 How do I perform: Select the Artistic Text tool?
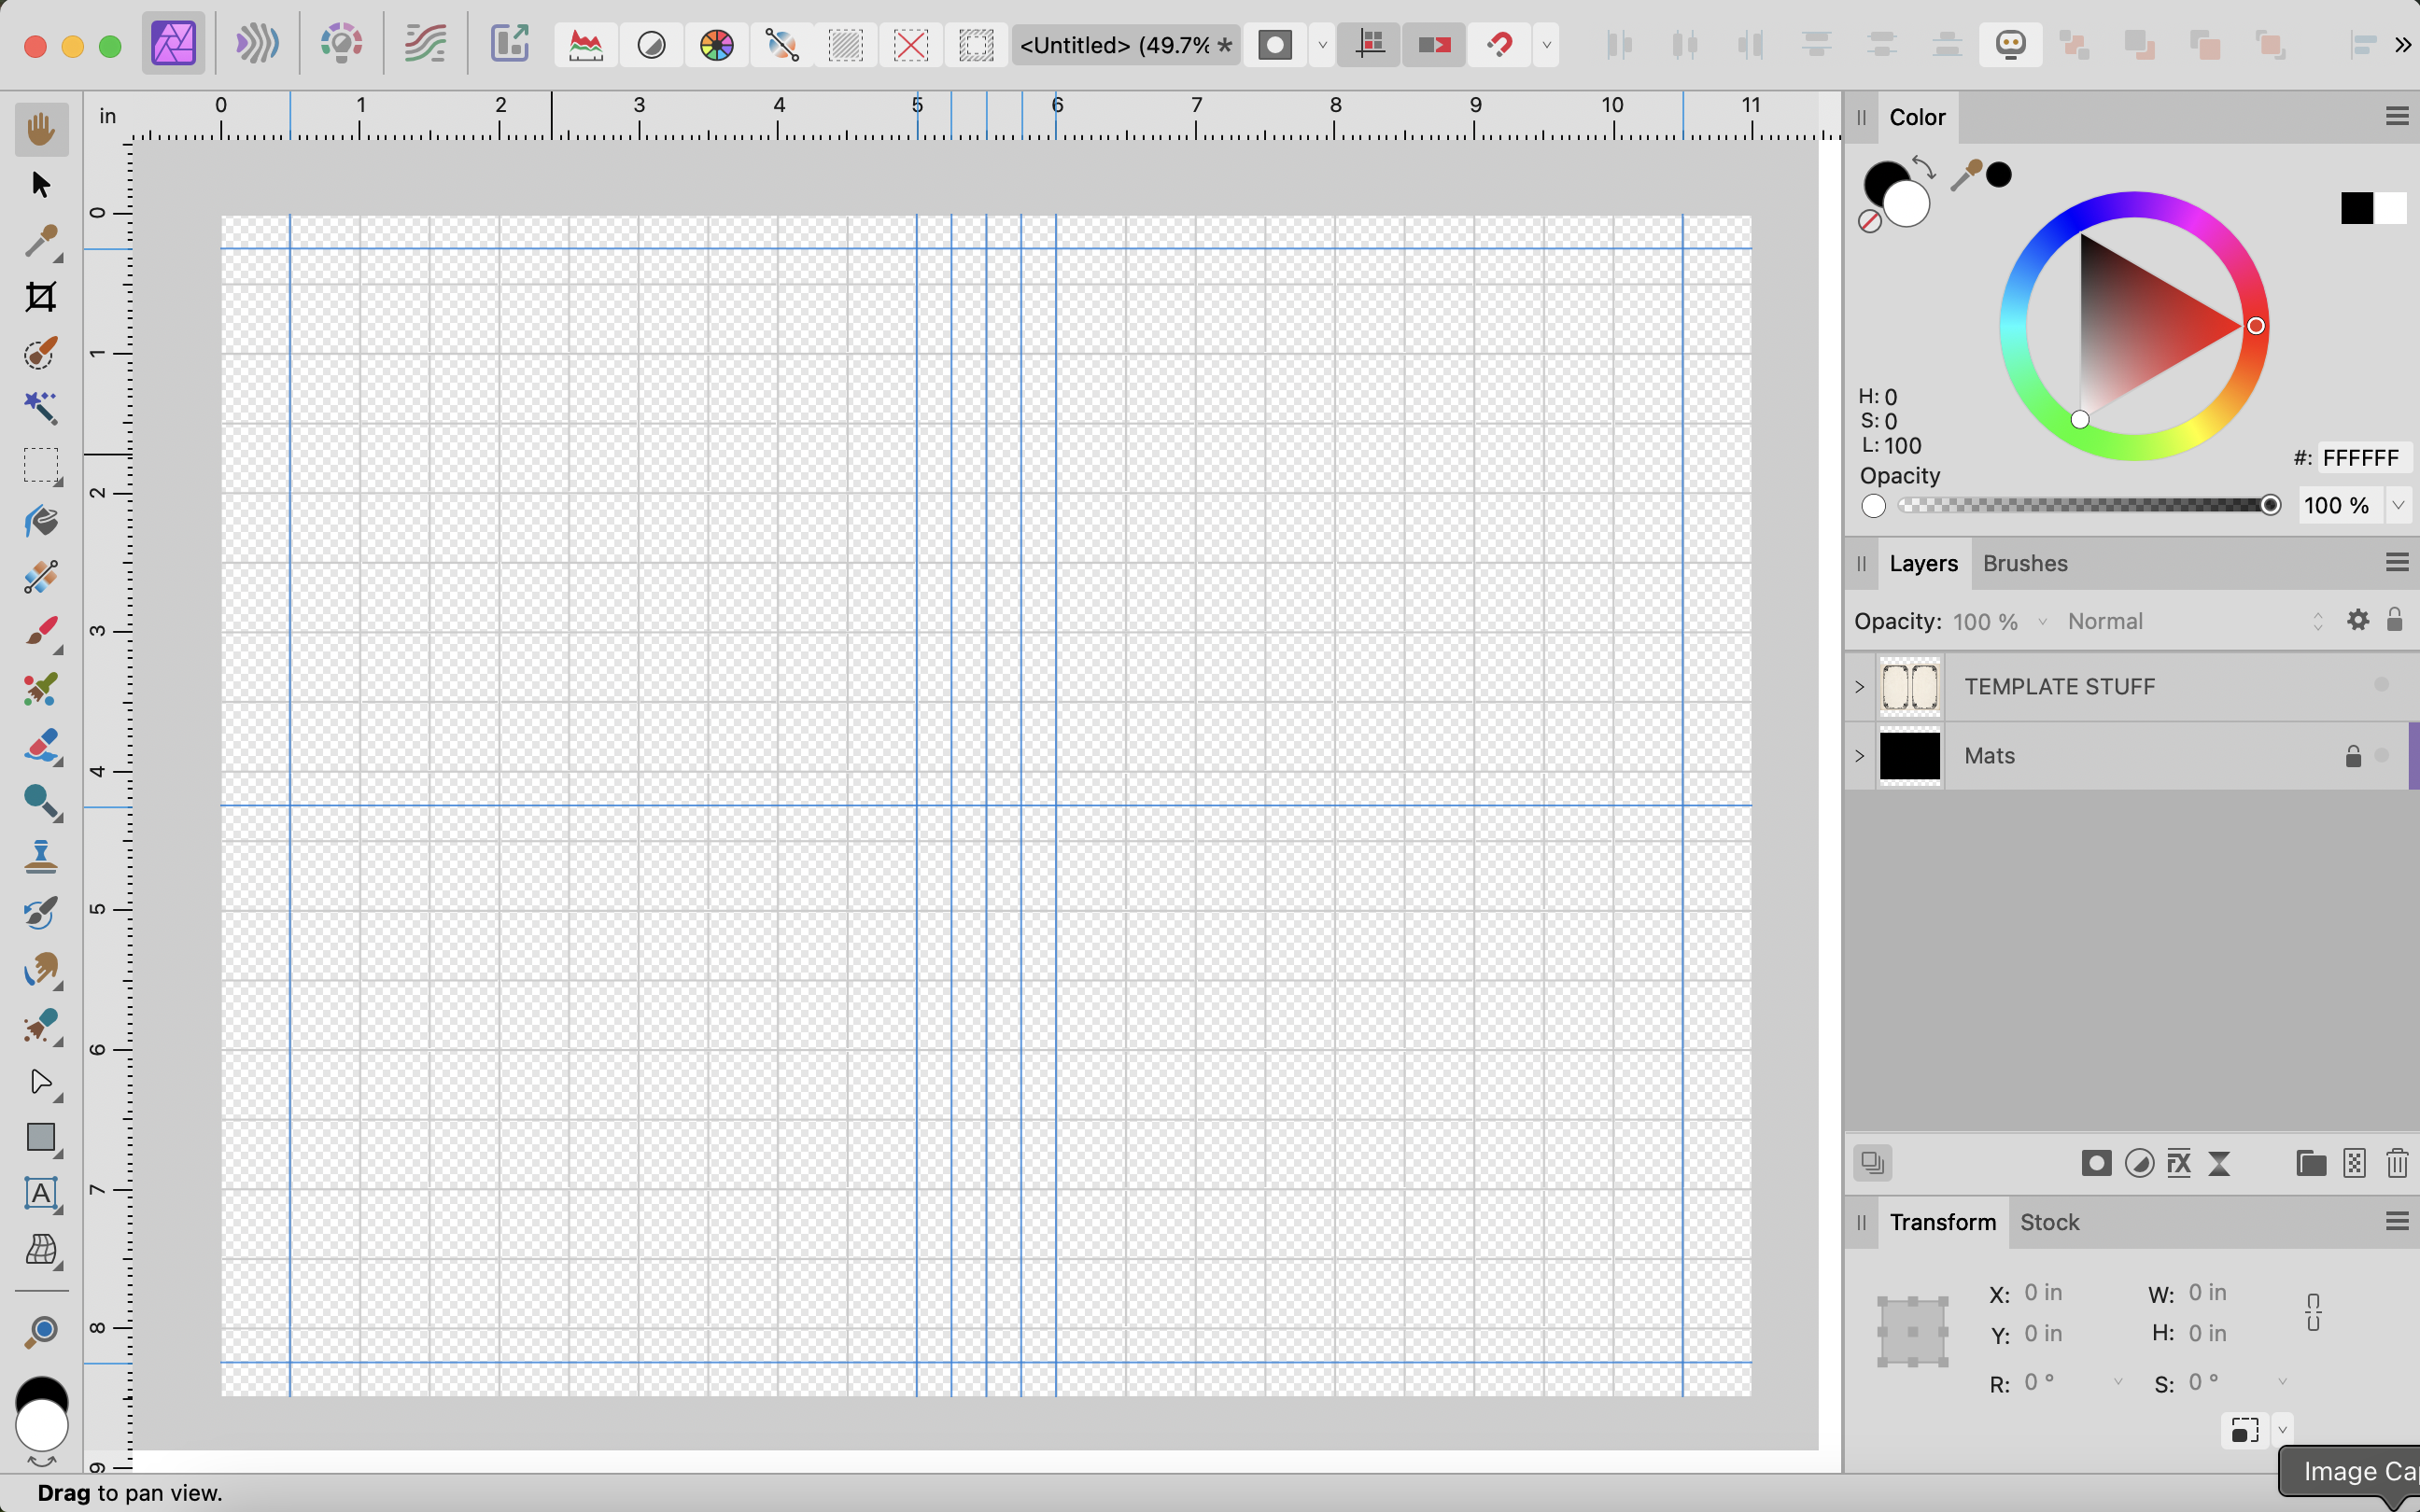coord(41,1194)
